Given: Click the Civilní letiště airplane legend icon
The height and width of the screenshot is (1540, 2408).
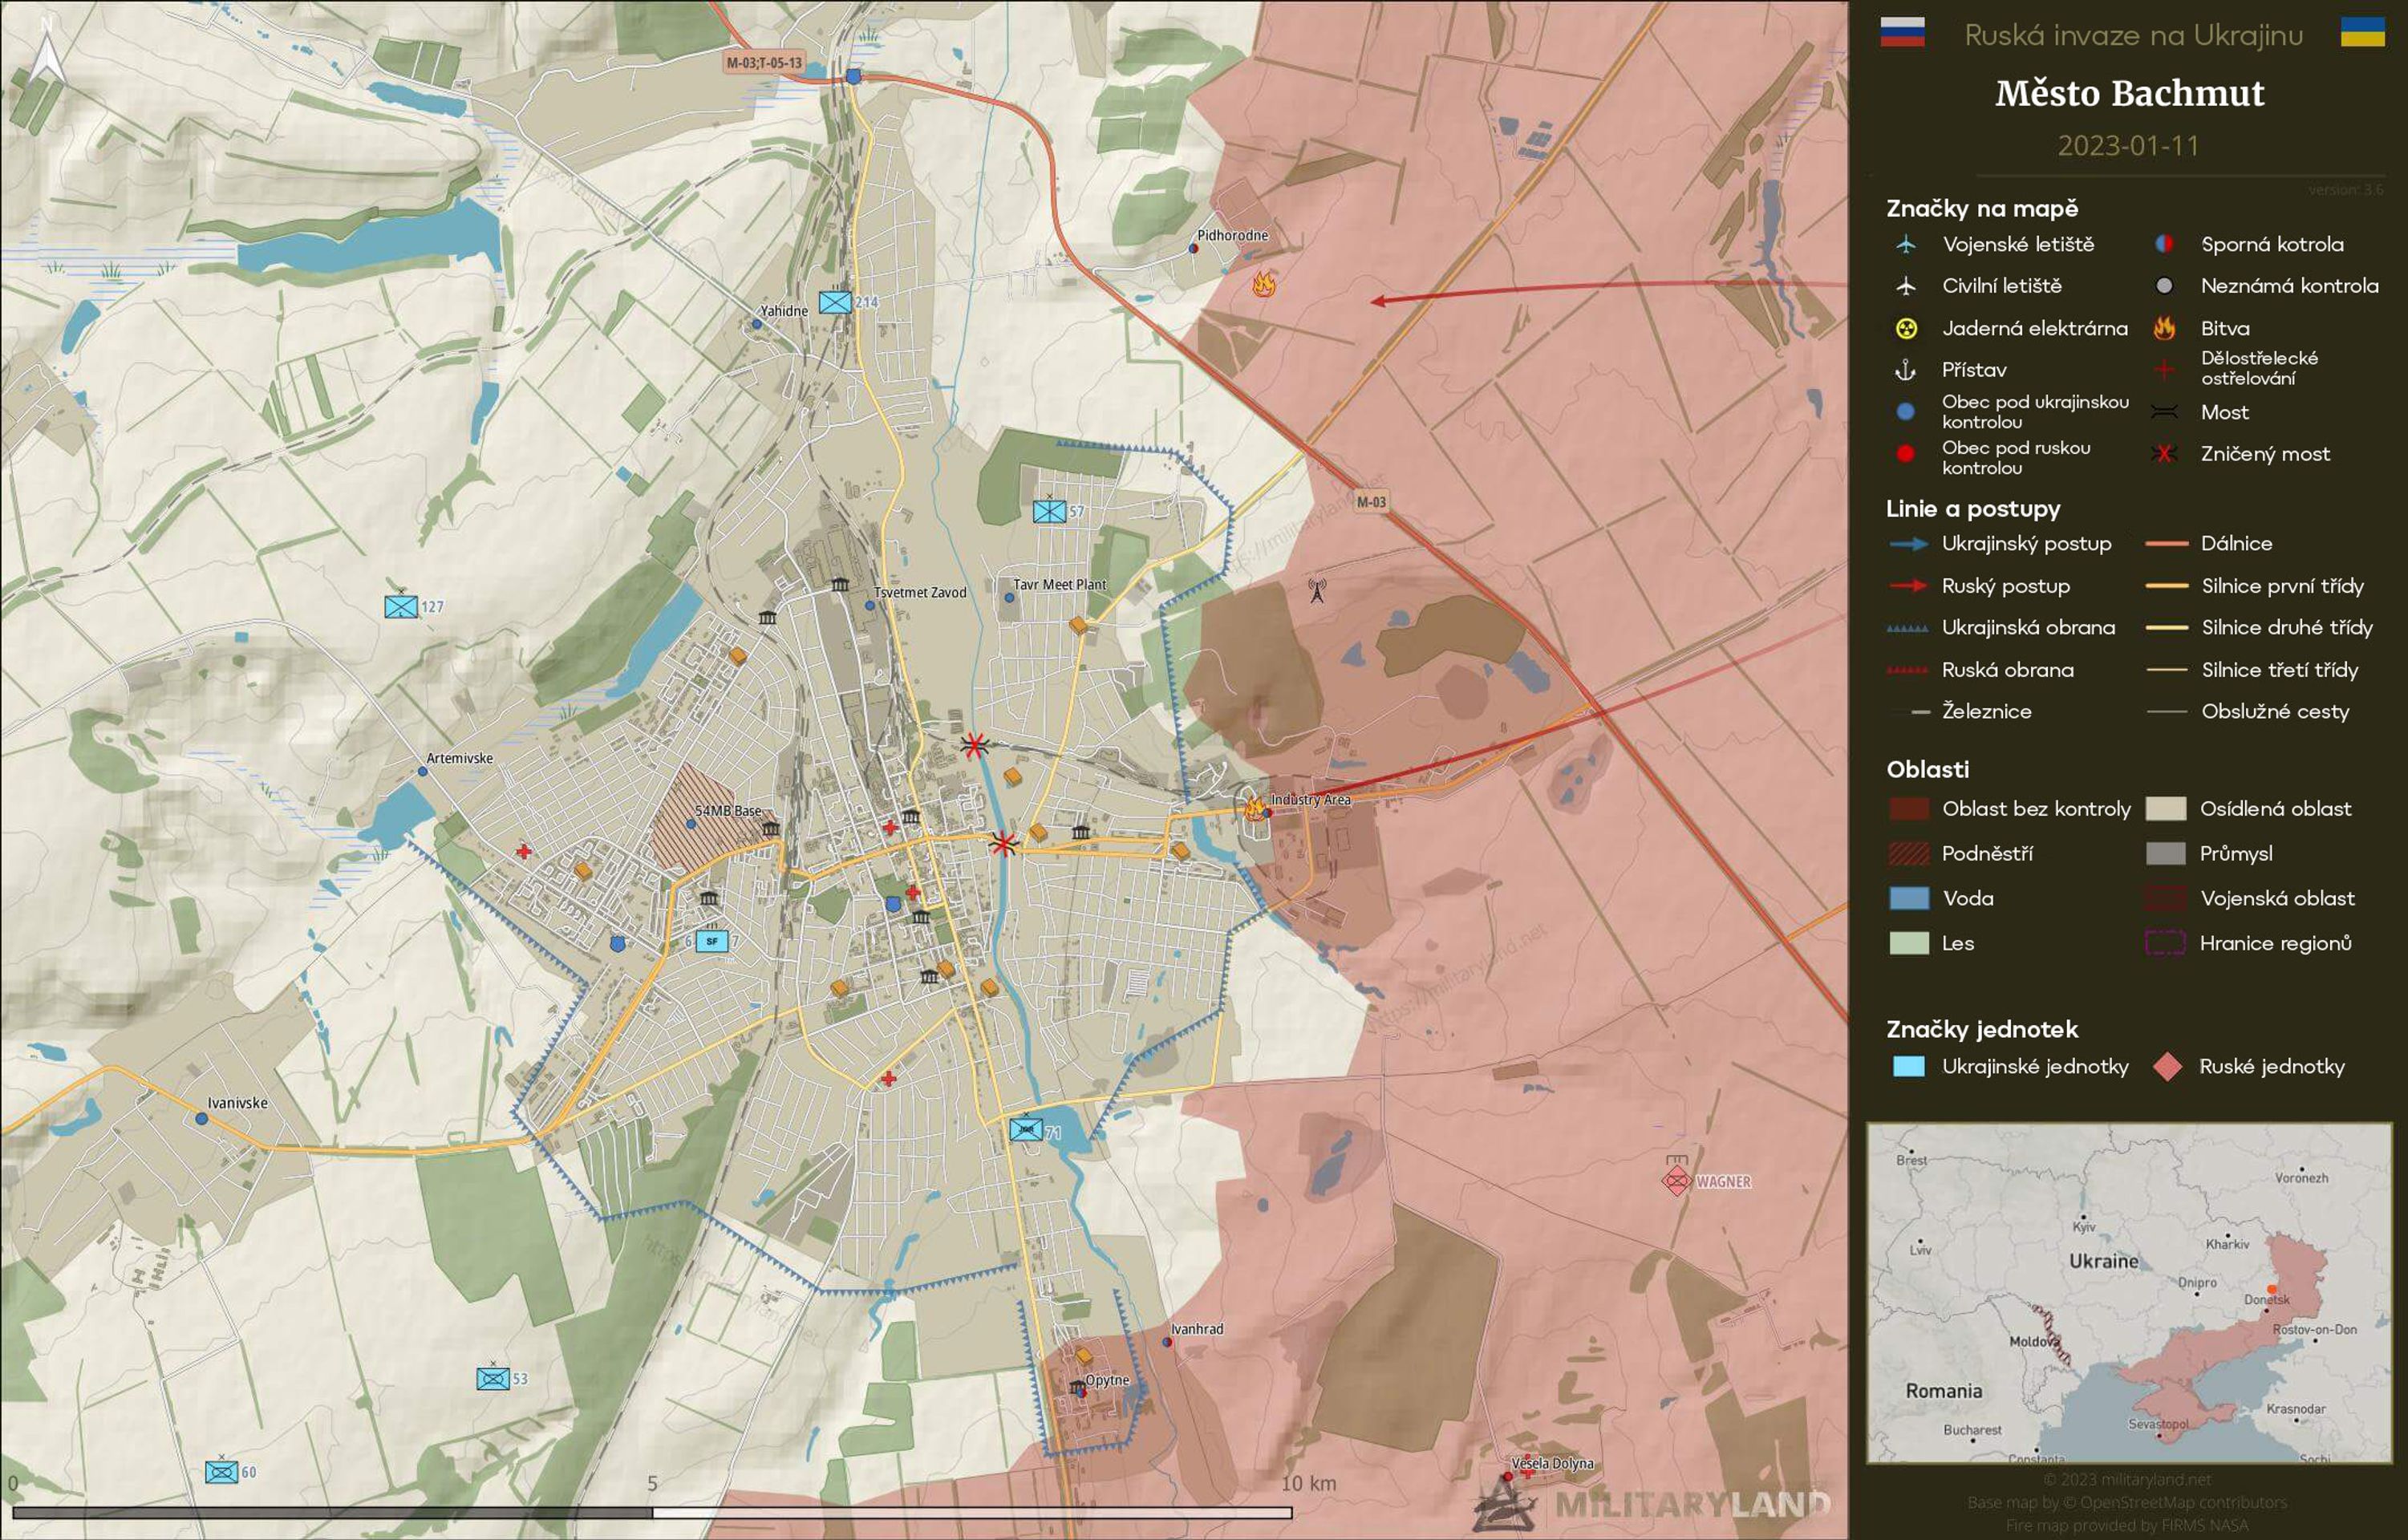Looking at the screenshot, I should click(1906, 286).
